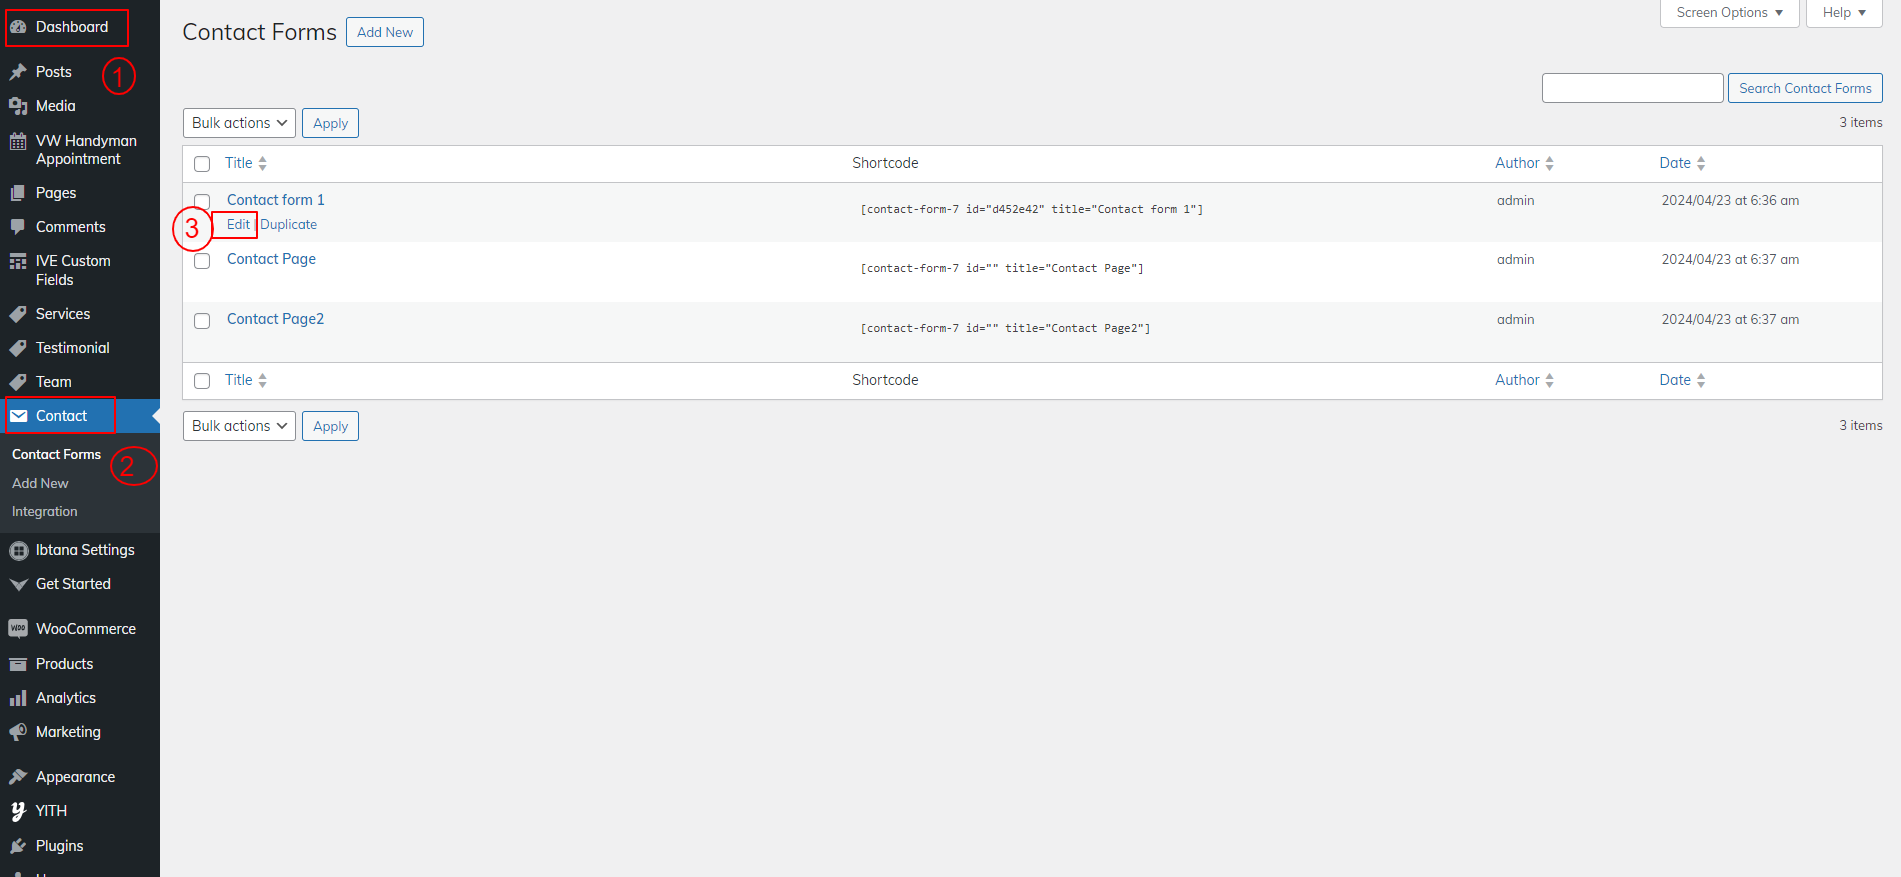1901x877 pixels.
Task: Click the Add New button beside heading
Action: point(385,32)
